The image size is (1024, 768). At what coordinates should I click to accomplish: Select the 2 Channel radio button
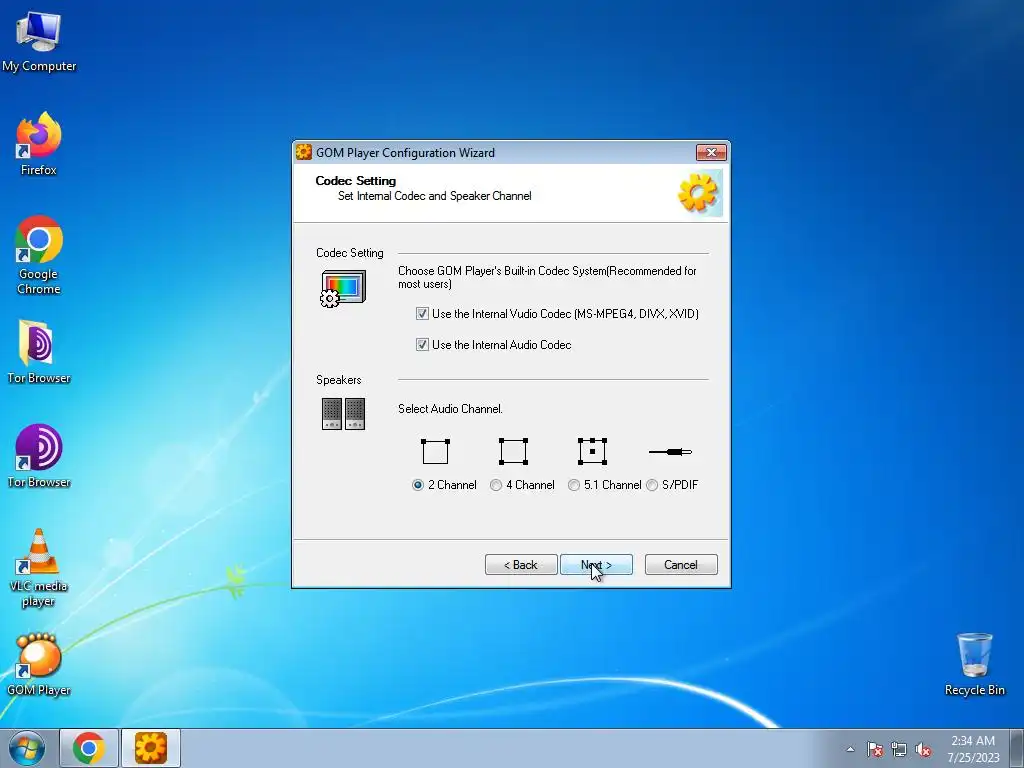click(x=418, y=485)
